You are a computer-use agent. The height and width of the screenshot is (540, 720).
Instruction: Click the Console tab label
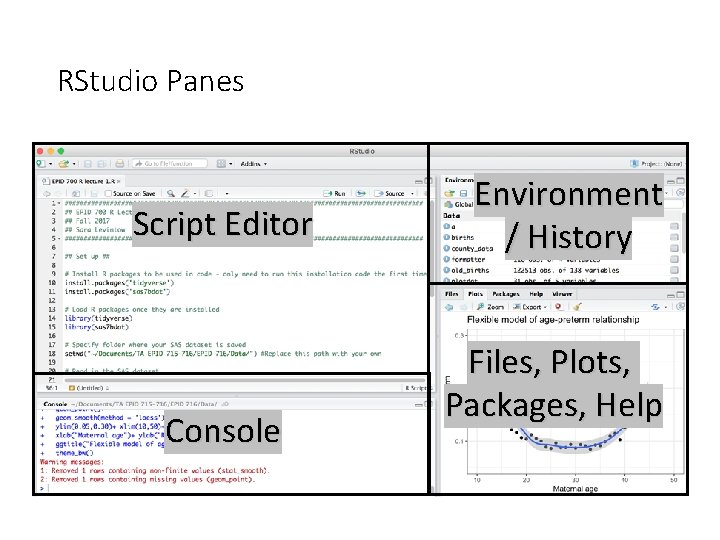pyautogui.click(x=56, y=404)
